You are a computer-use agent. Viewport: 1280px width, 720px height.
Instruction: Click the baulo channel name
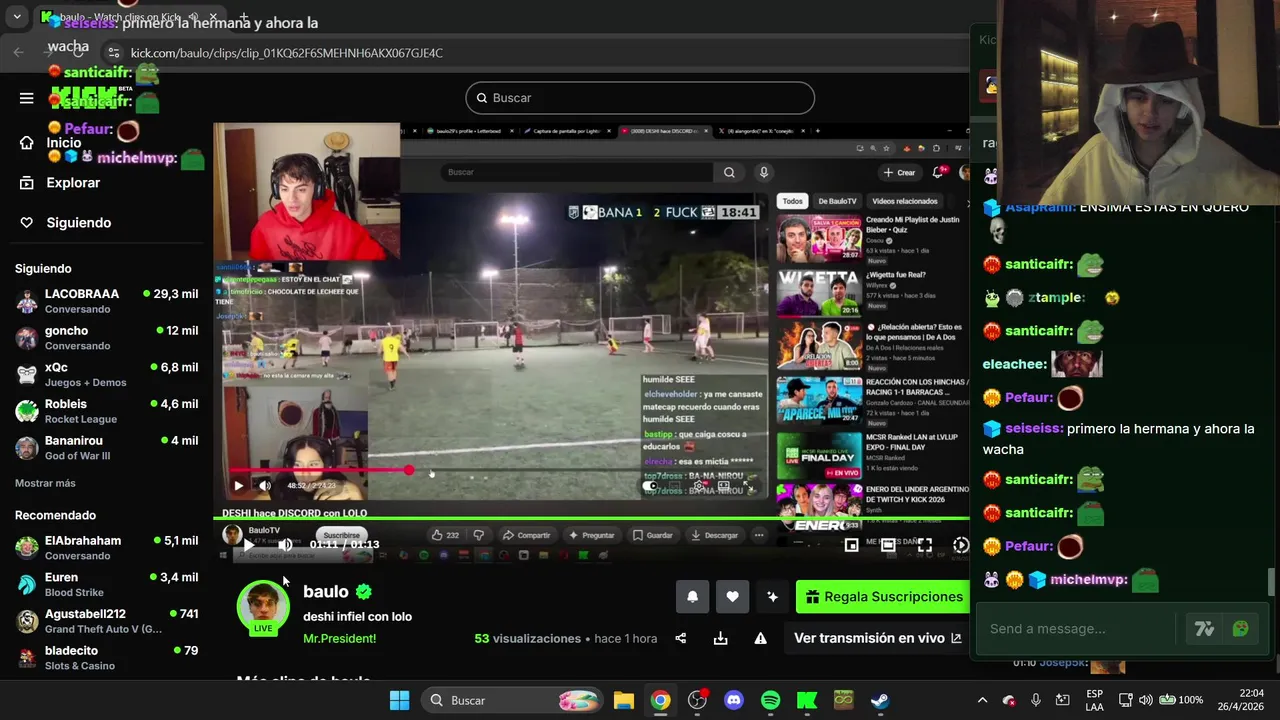pyautogui.click(x=326, y=592)
